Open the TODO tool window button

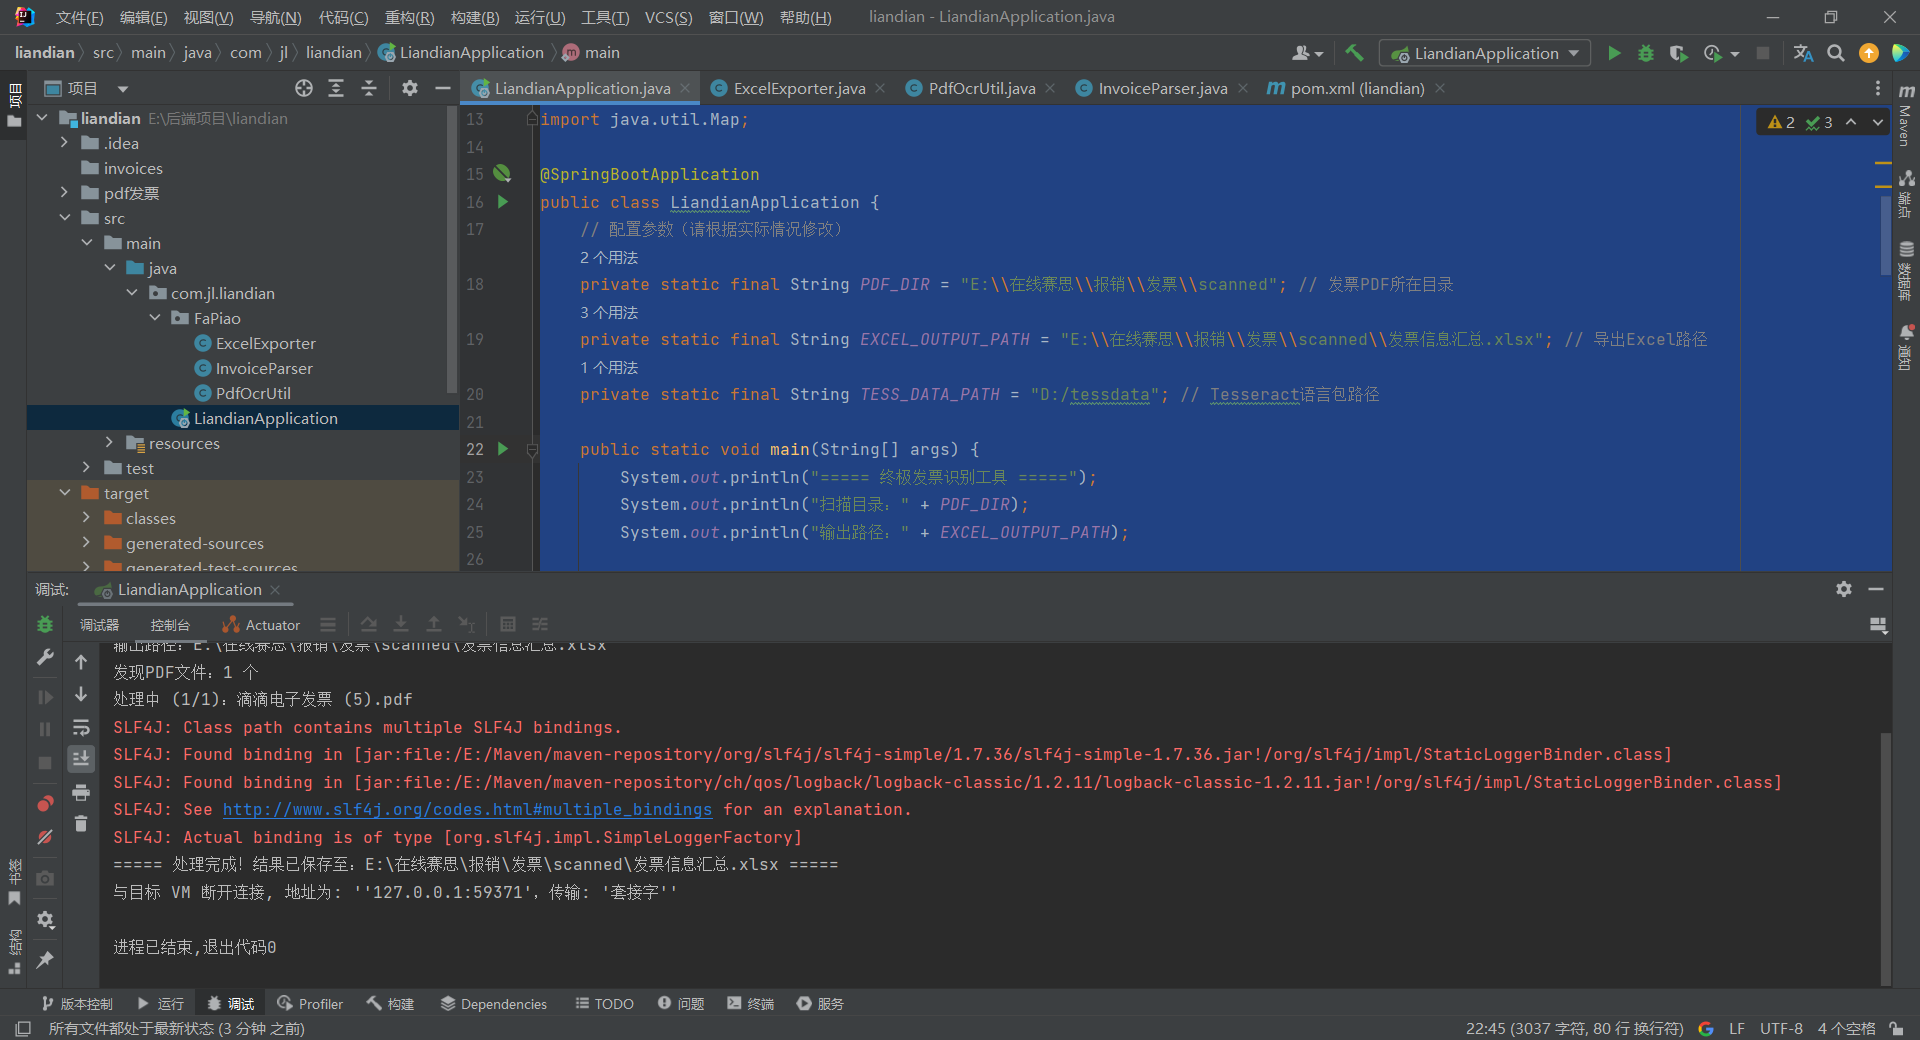[x=604, y=1003]
